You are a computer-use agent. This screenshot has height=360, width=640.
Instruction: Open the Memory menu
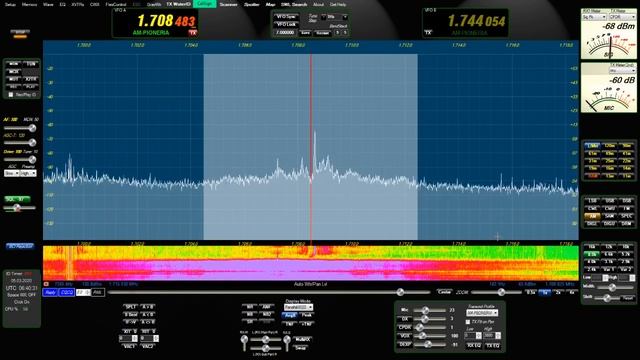pyautogui.click(x=29, y=4)
